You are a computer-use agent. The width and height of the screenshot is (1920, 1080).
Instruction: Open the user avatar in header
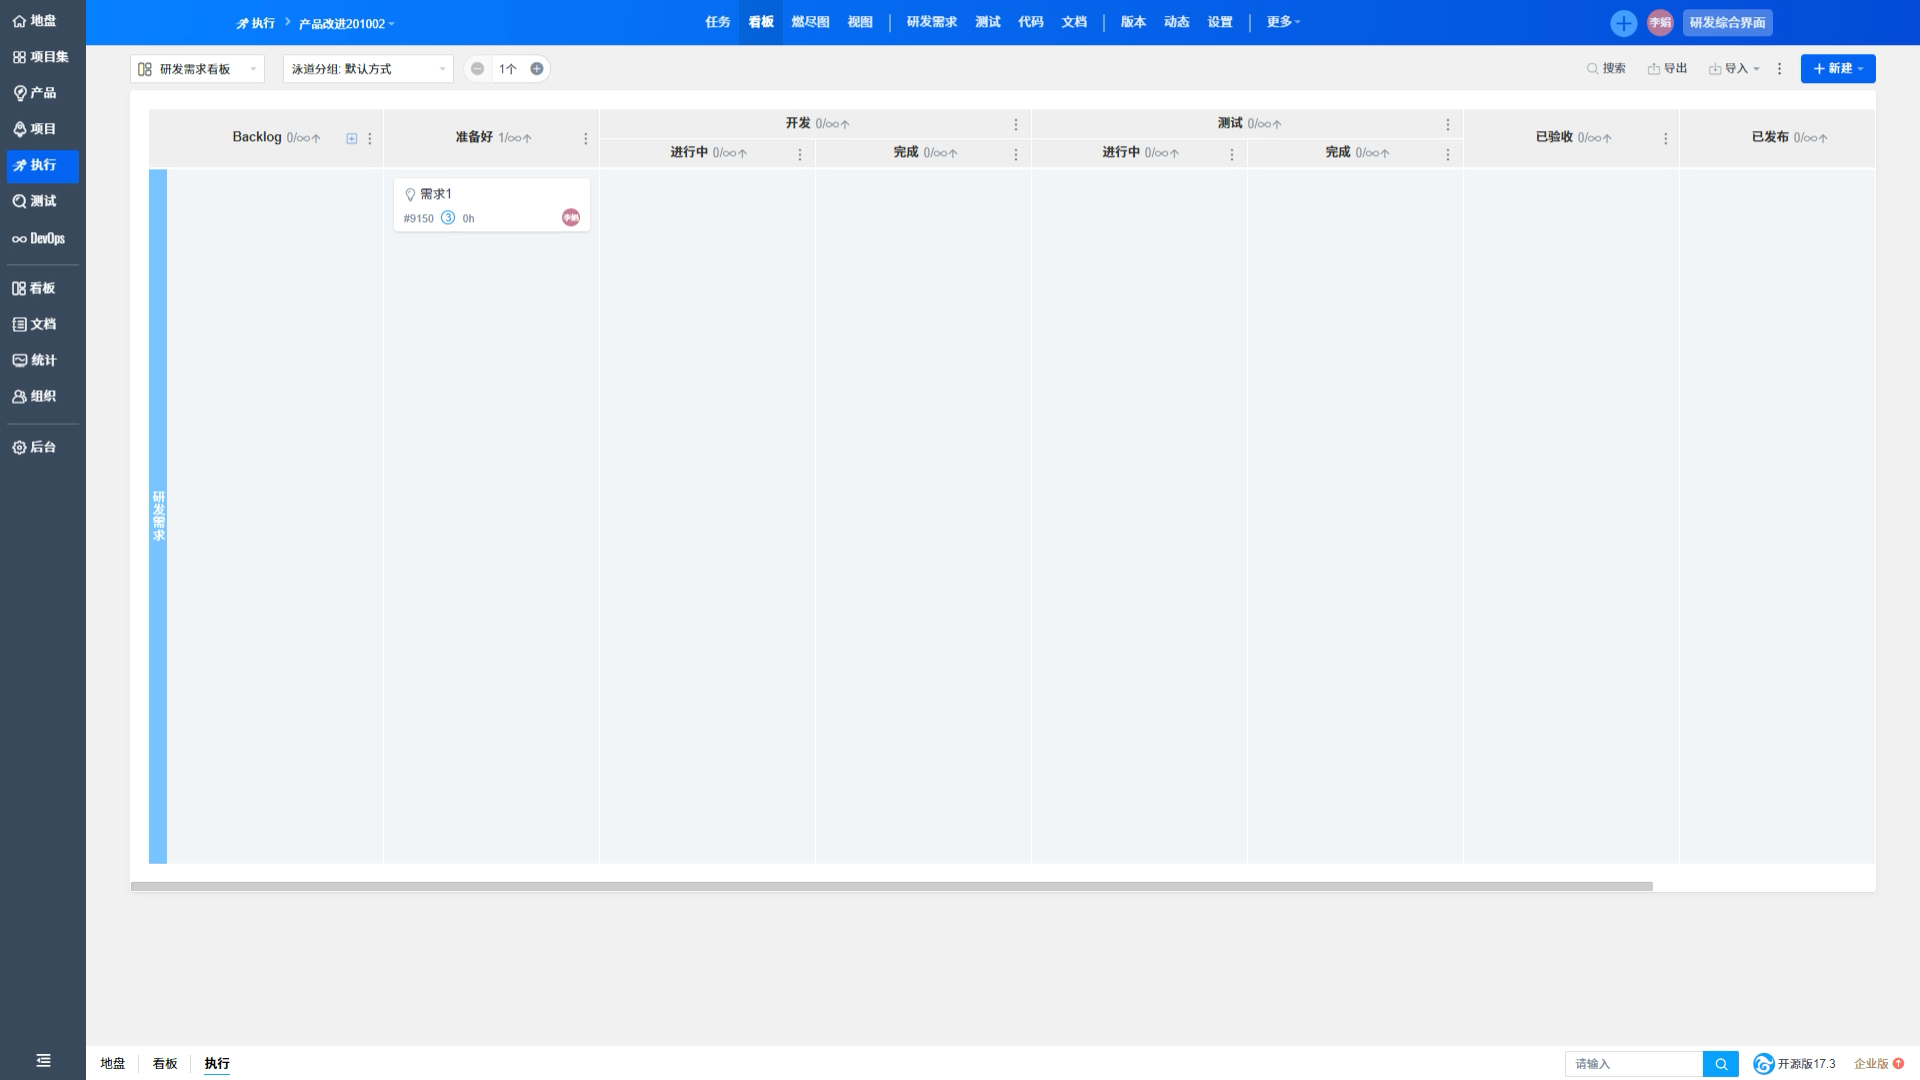[1660, 23]
